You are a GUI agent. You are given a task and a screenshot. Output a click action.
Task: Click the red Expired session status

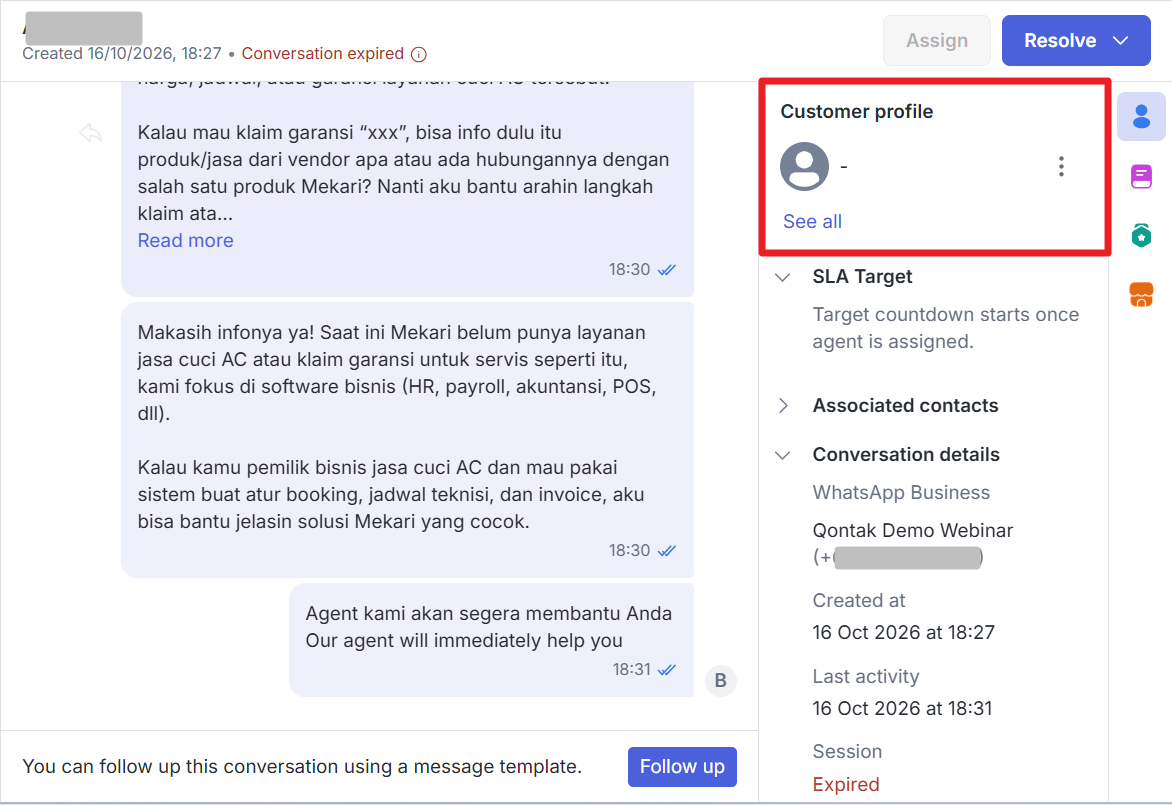coord(845,784)
